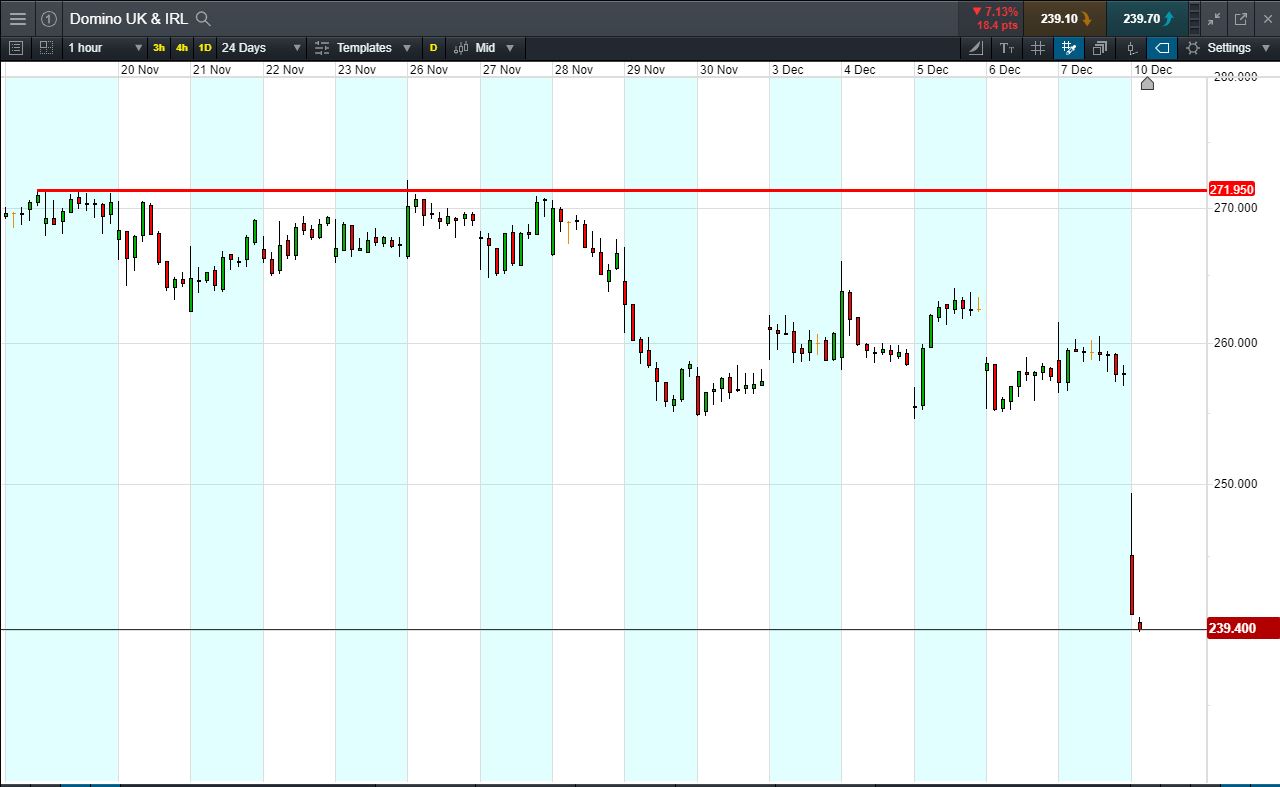Click the sell price 239.10 button
Image resolution: width=1280 pixels, height=787 pixels.
(x=1065, y=18)
